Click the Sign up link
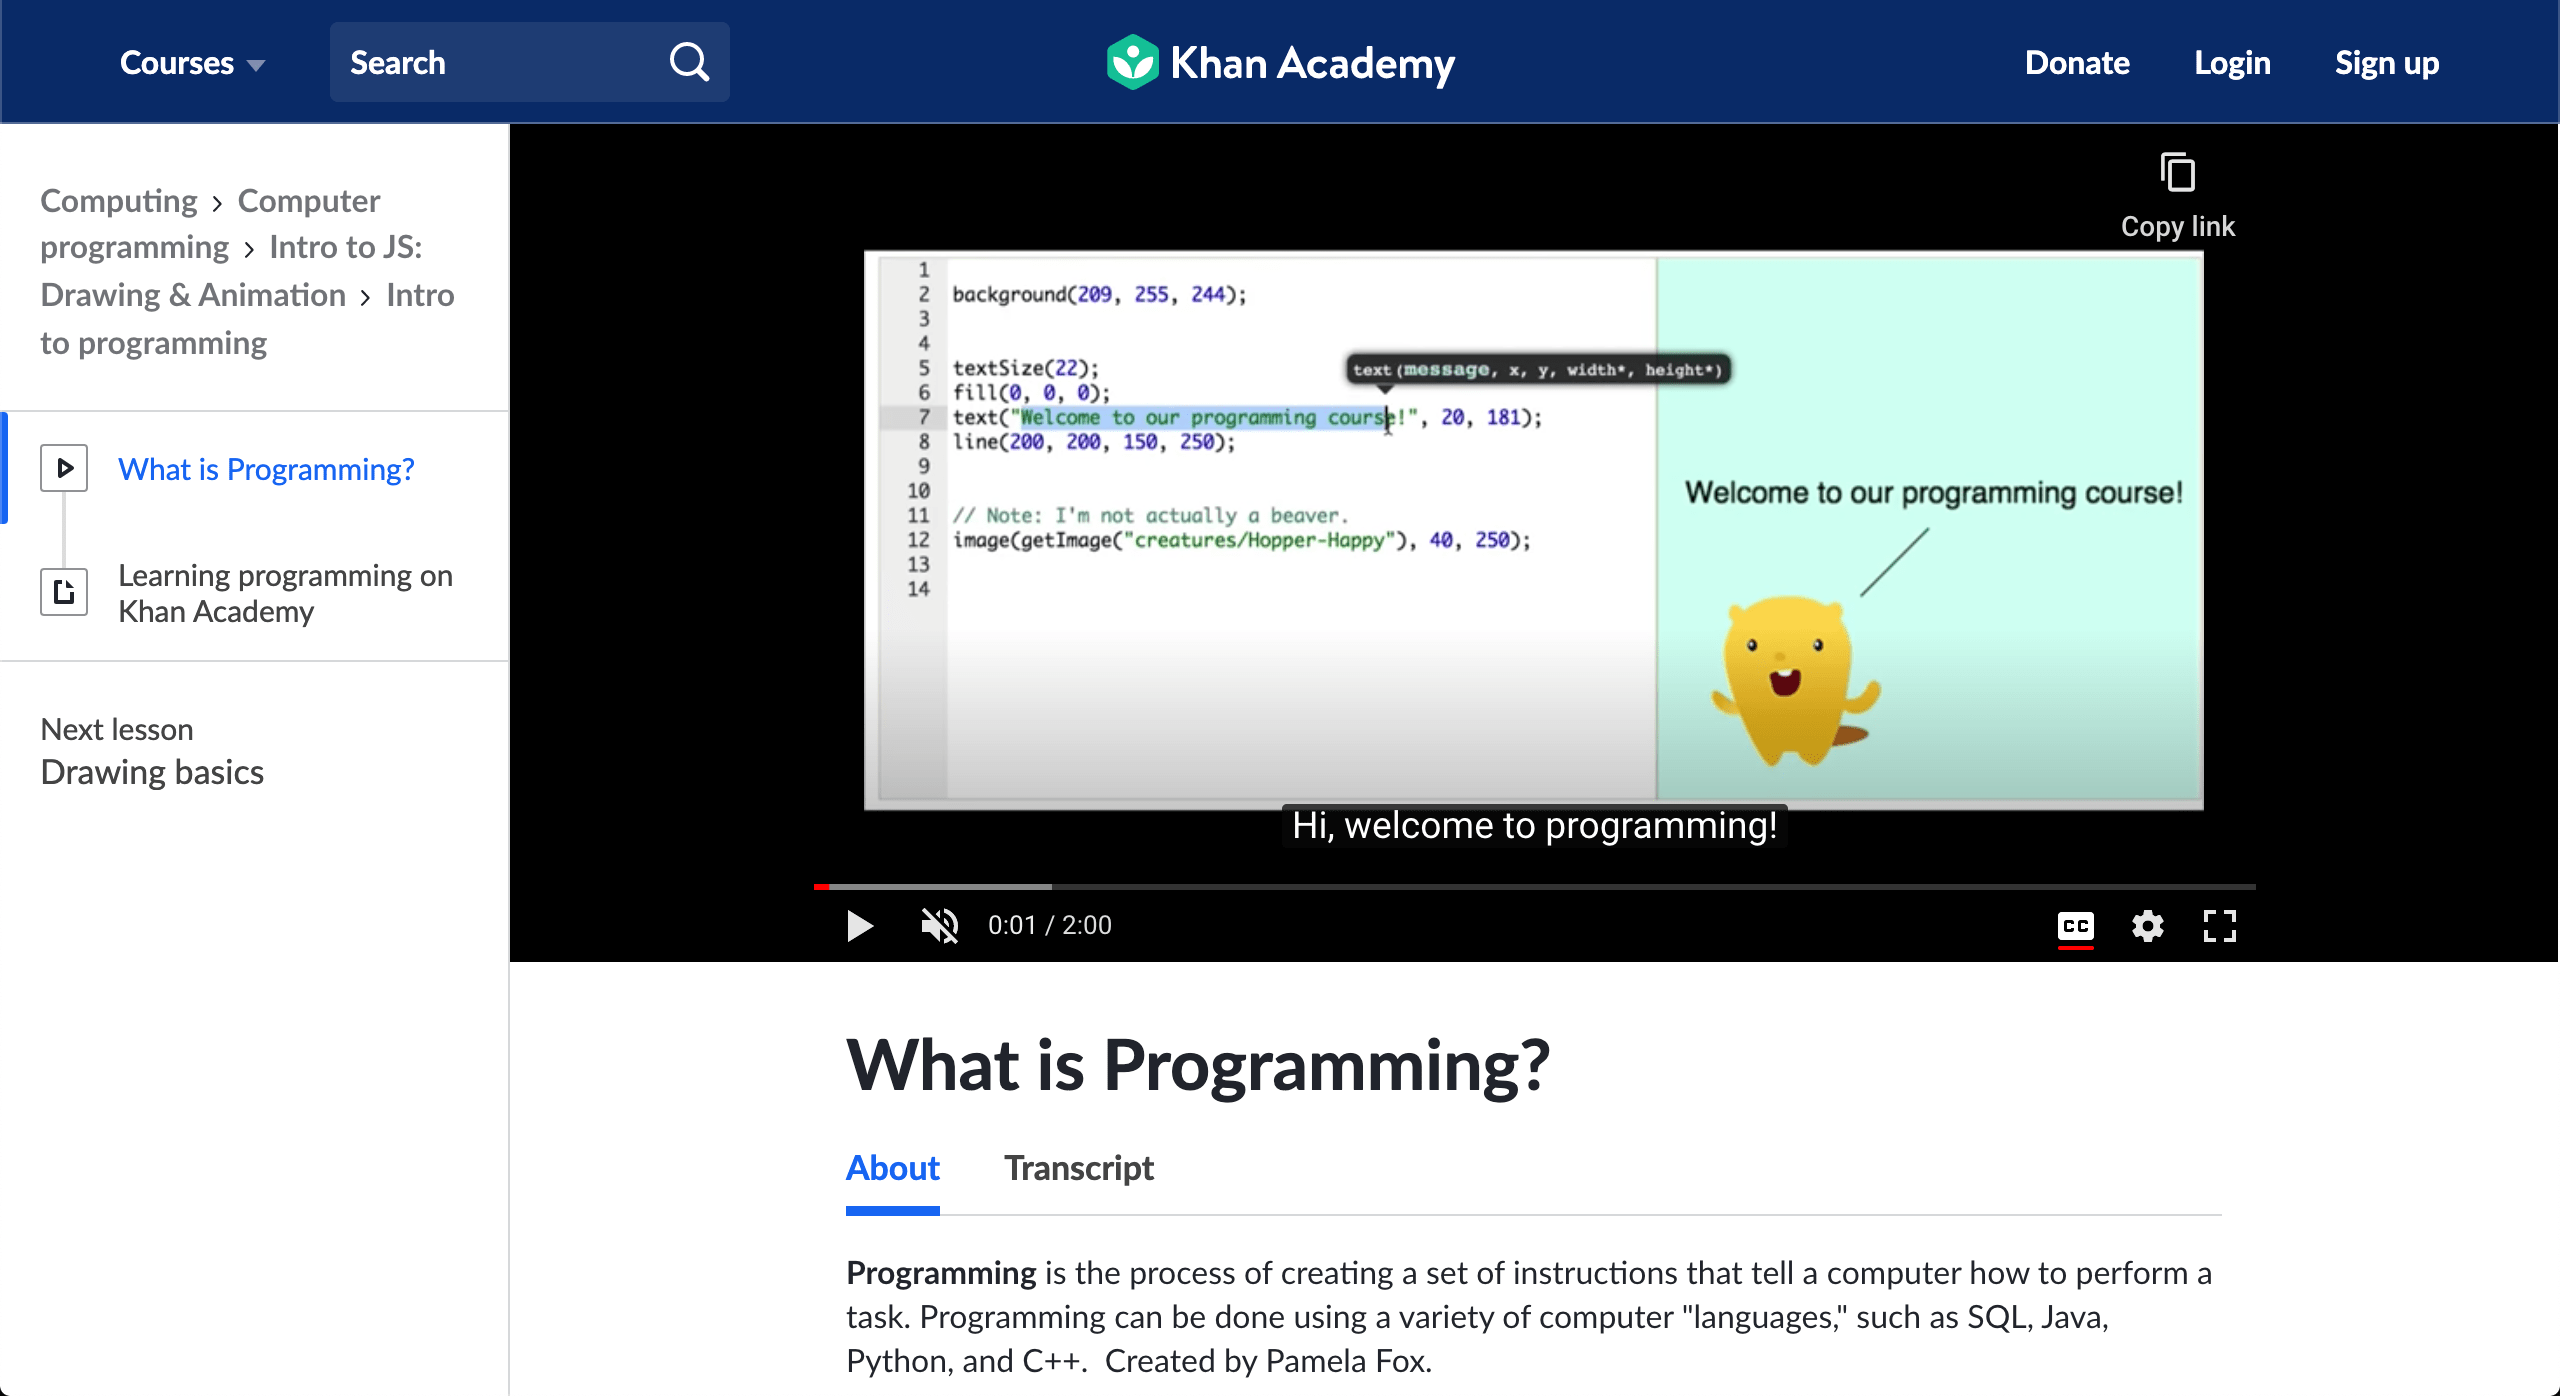Image resolution: width=2560 pixels, height=1396 pixels. [x=2386, y=63]
